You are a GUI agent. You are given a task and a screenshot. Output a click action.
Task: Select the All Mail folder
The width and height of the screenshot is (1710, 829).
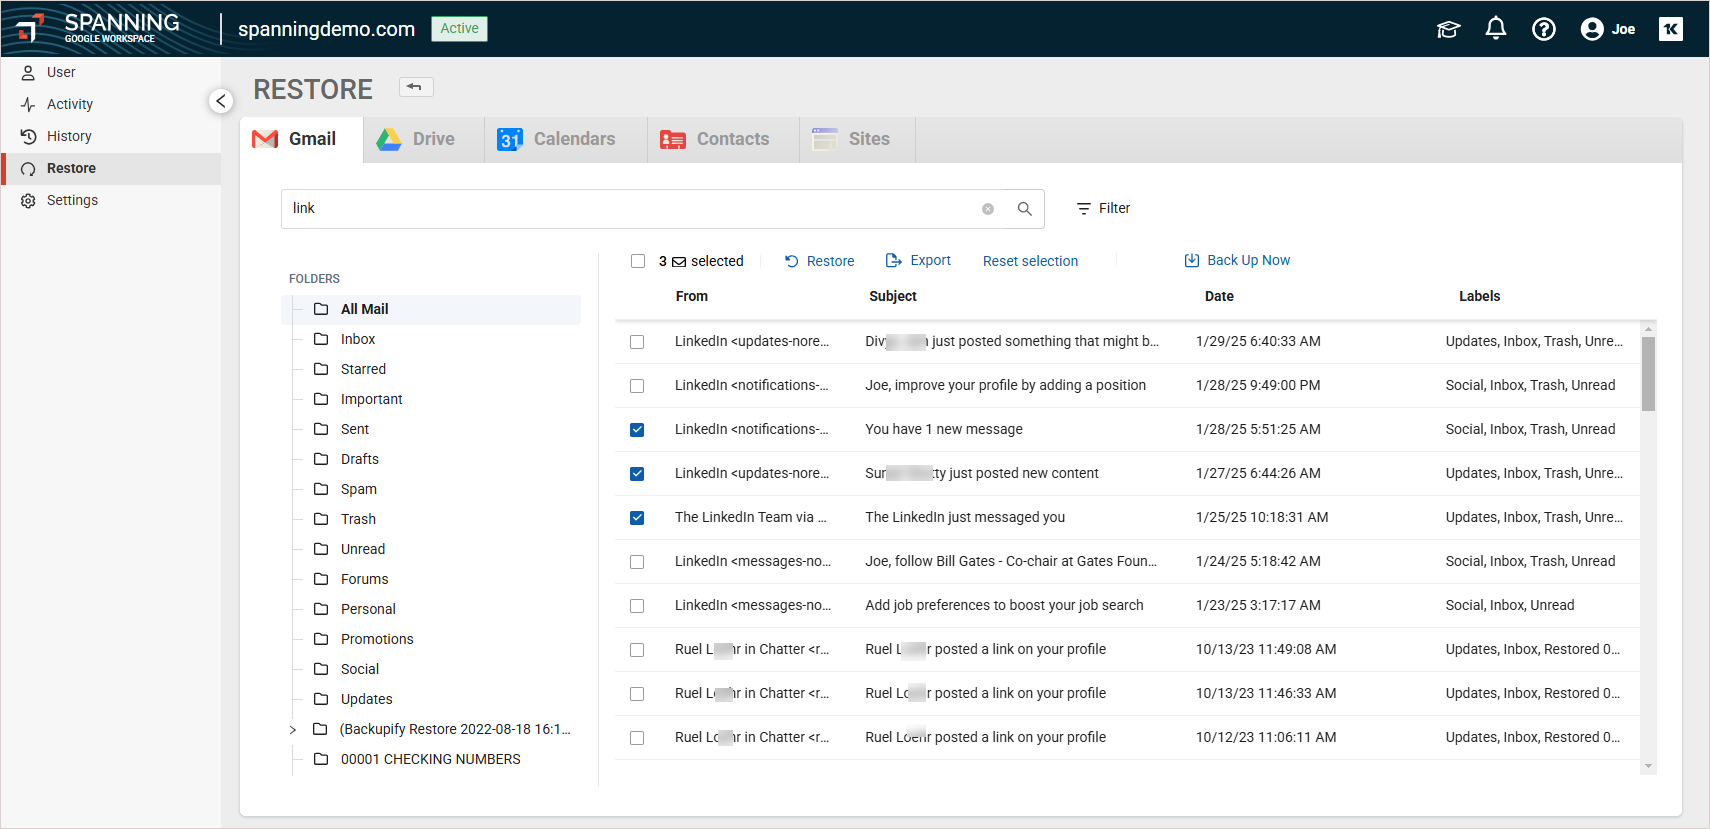pos(431,309)
